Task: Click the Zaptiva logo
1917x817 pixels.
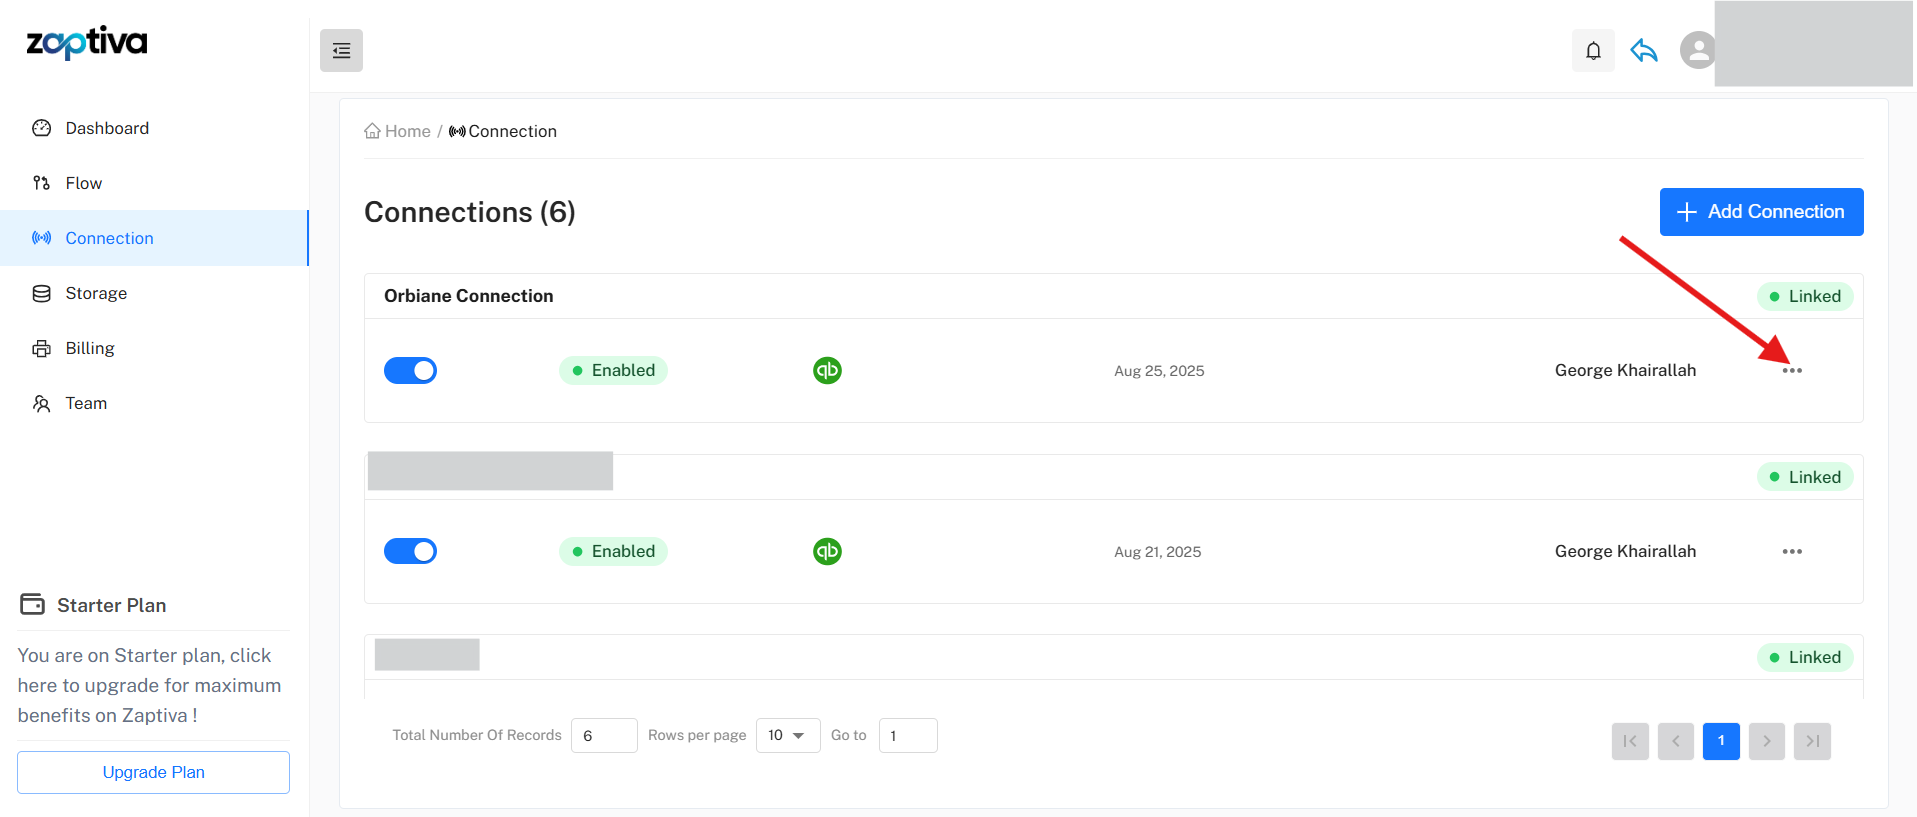Action: [87, 43]
